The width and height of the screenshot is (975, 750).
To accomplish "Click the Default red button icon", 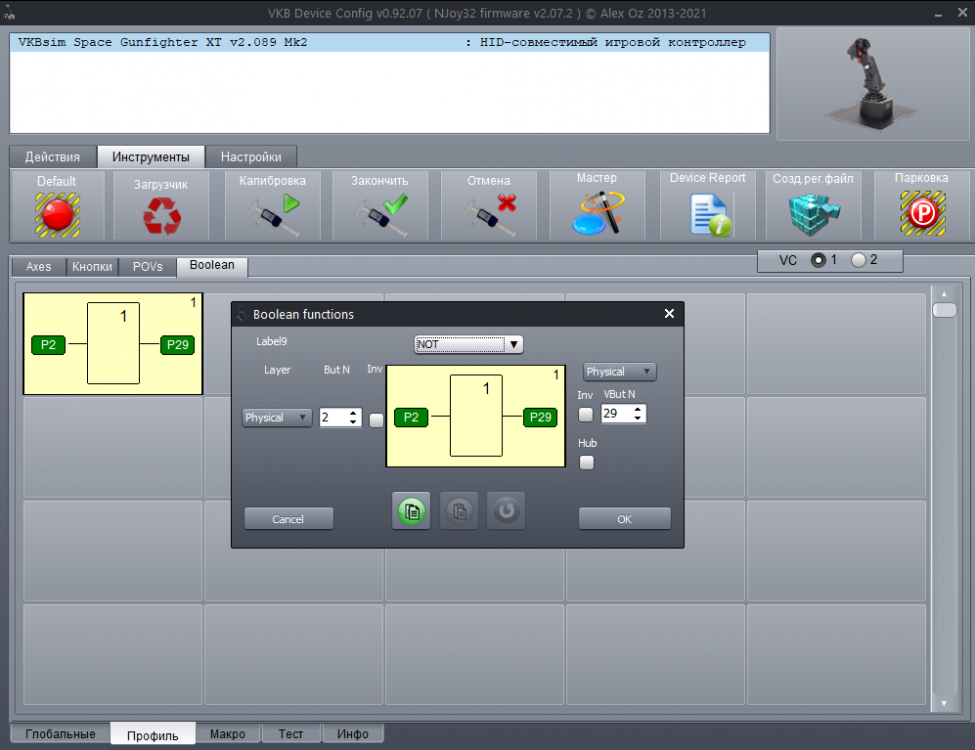I will point(57,215).
